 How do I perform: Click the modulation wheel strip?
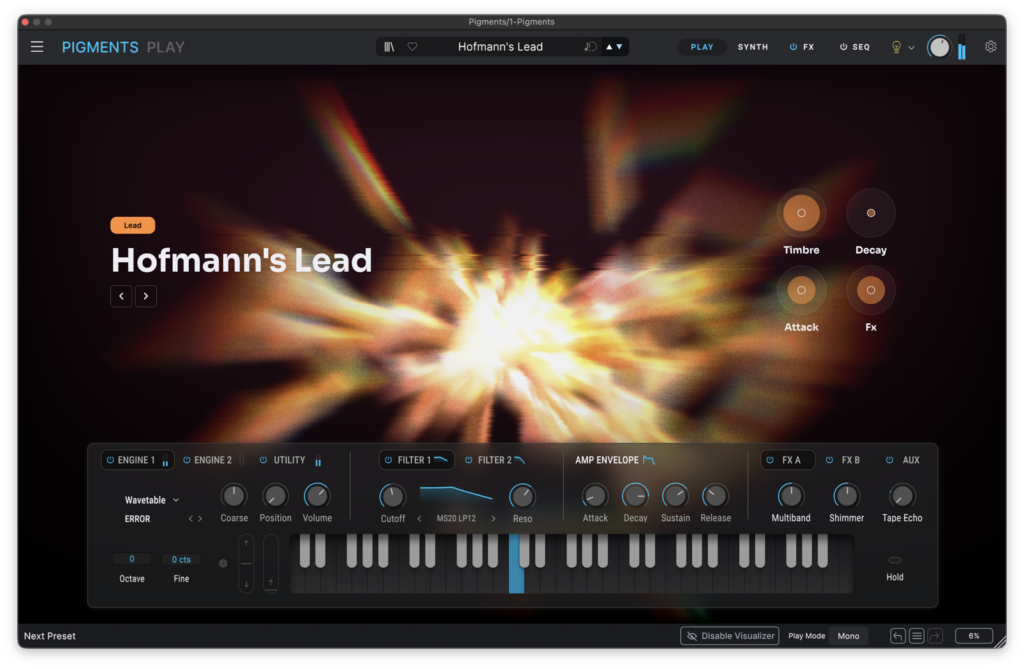pyautogui.click(x=271, y=563)
